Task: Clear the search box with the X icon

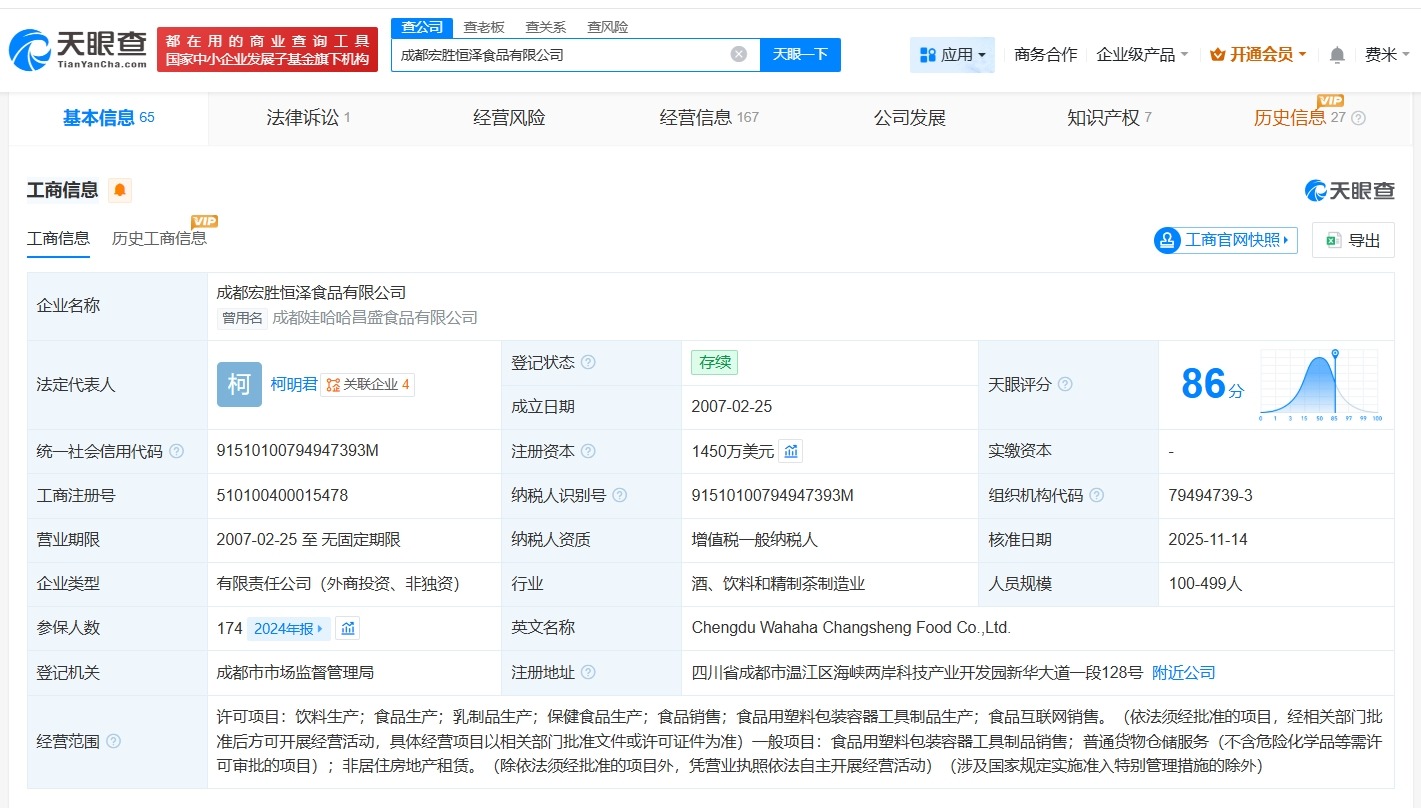Action: tap(739, 54)
